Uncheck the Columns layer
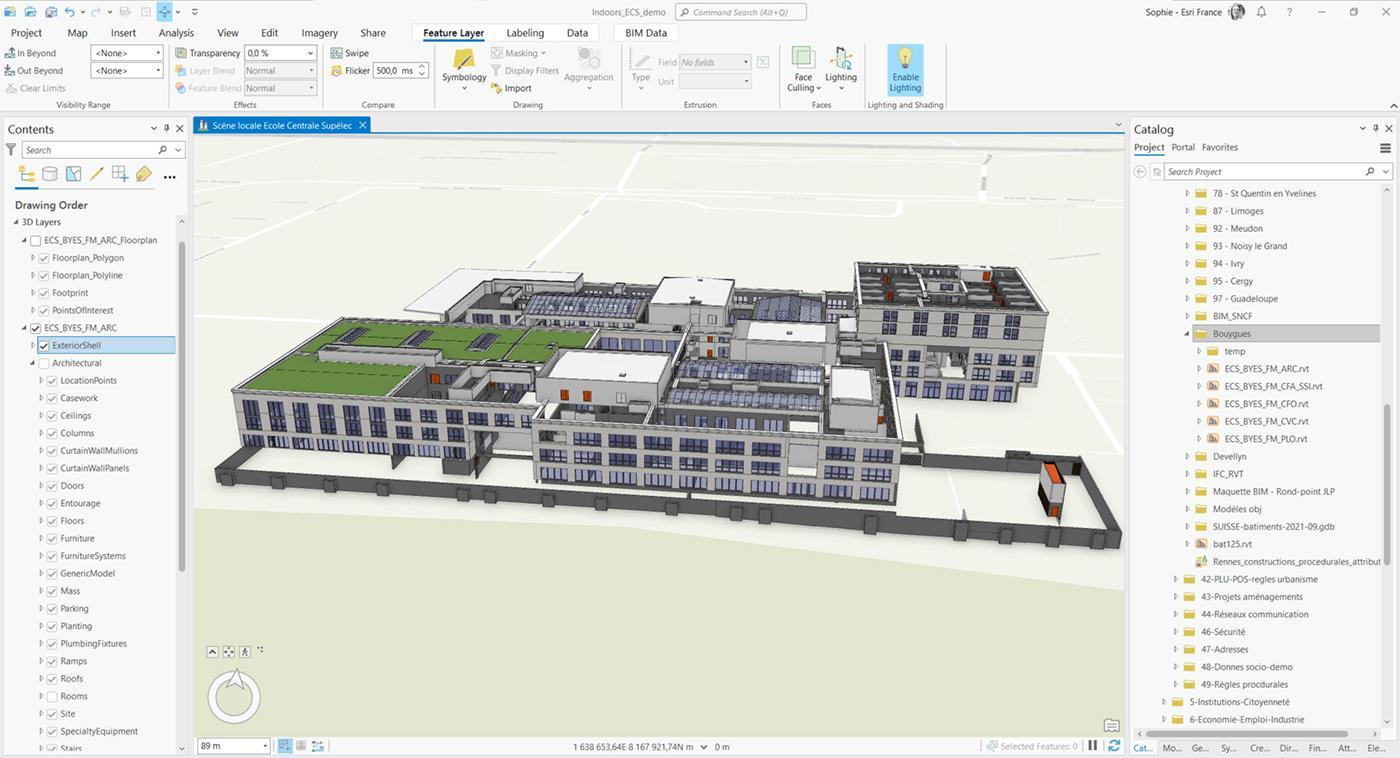This screenshot has width=1400, height=758. (52, 434)
